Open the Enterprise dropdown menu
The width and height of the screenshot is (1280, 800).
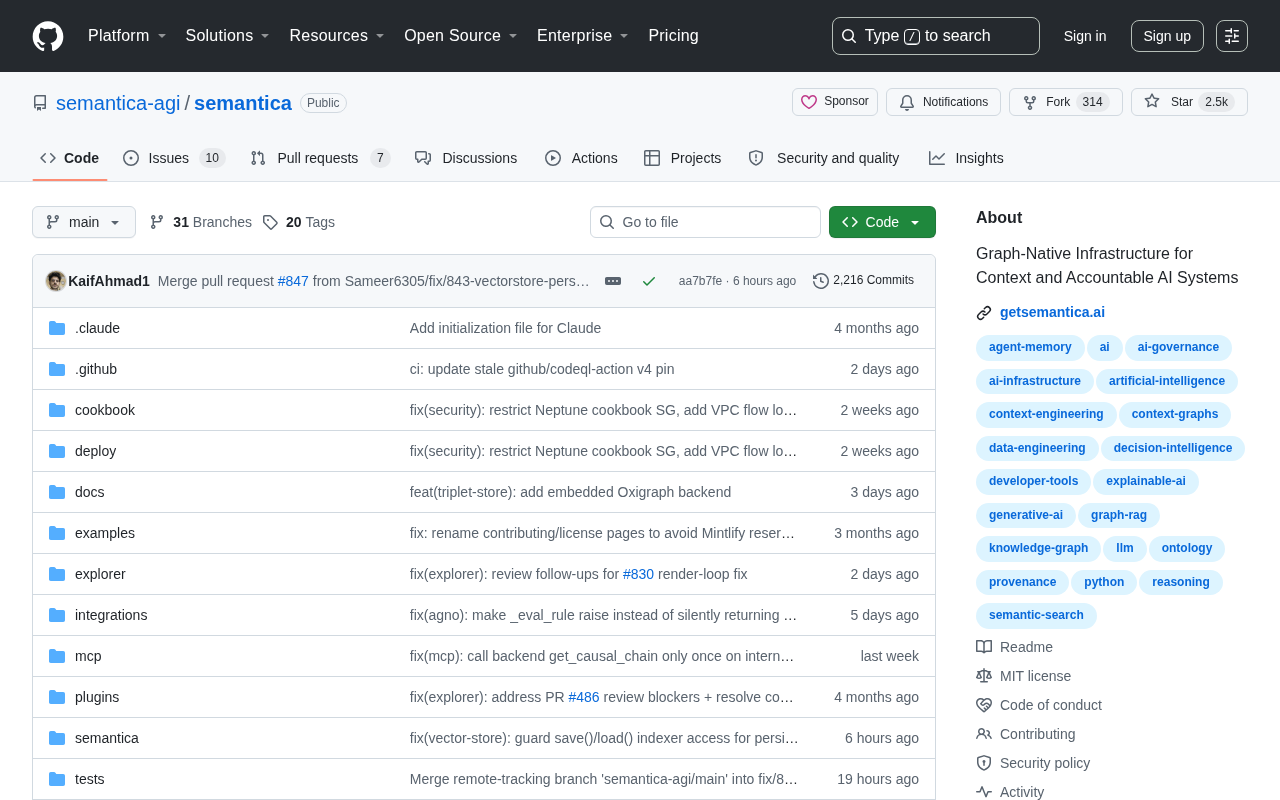(x=583, y=36)
